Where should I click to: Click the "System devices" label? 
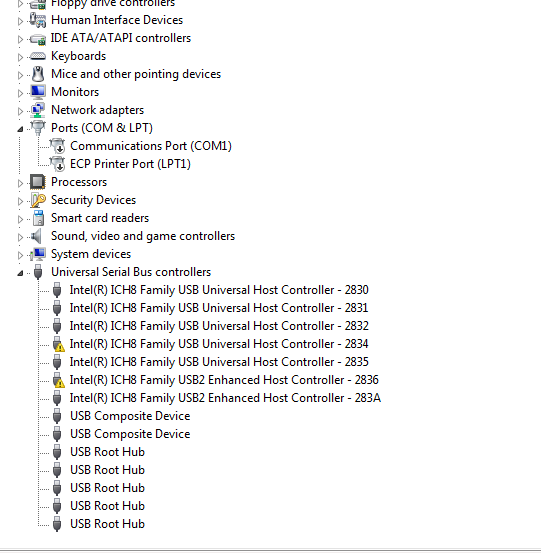[x=91, y=254]
